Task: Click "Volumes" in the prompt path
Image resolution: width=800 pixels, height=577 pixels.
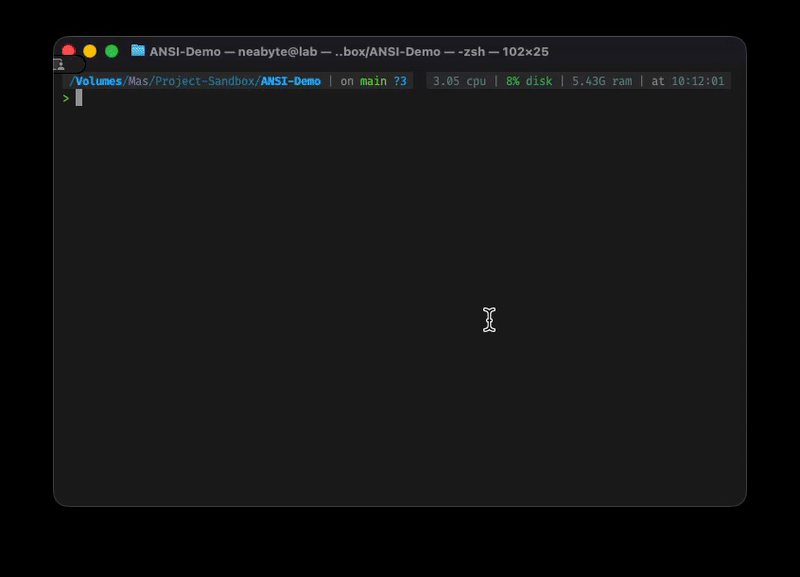Action: [99, 81]
